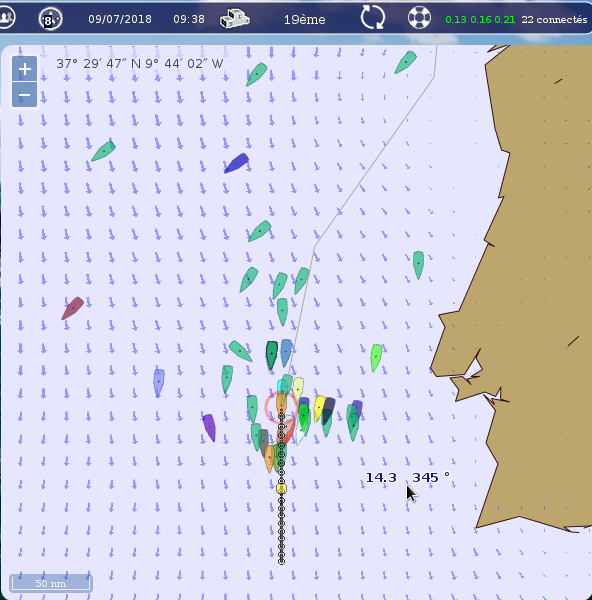Click the circular refresh arrows icon
Screen dimensions: 592x600
coord(372,17)
